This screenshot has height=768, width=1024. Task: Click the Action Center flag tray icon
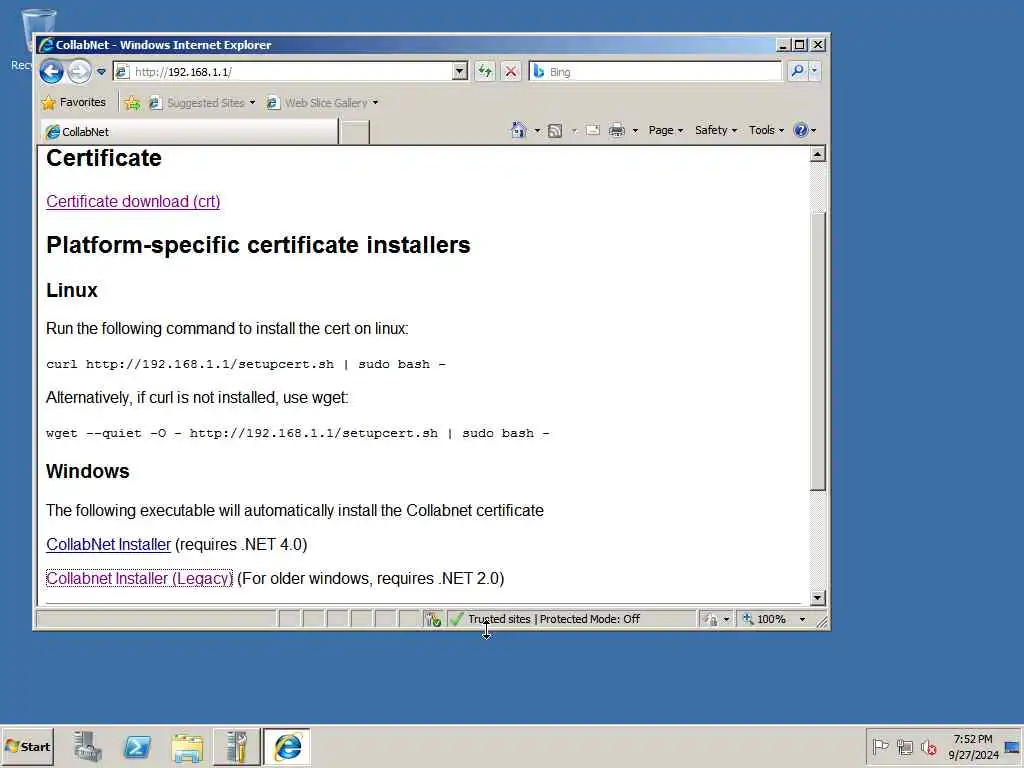(x=880, y=746)
